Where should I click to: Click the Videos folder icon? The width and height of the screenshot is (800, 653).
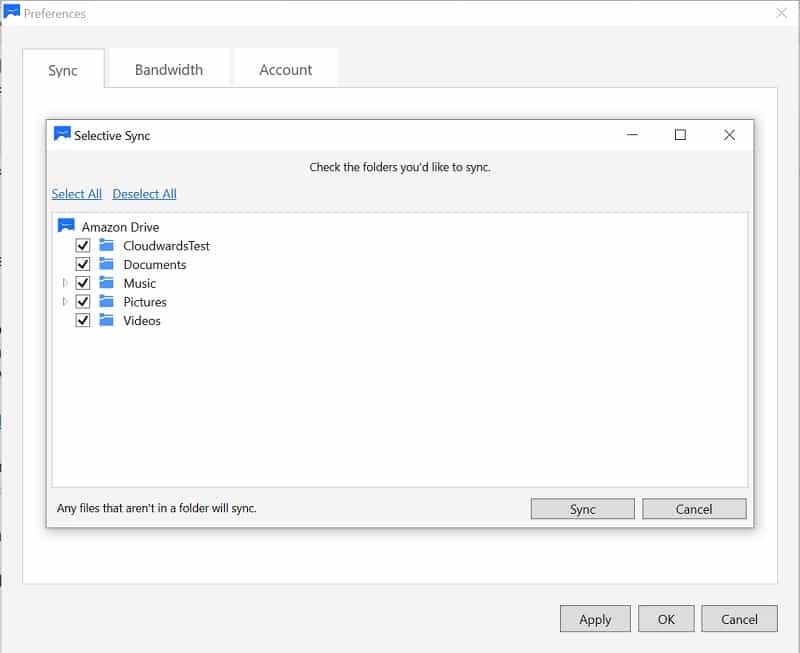(106, 320)
